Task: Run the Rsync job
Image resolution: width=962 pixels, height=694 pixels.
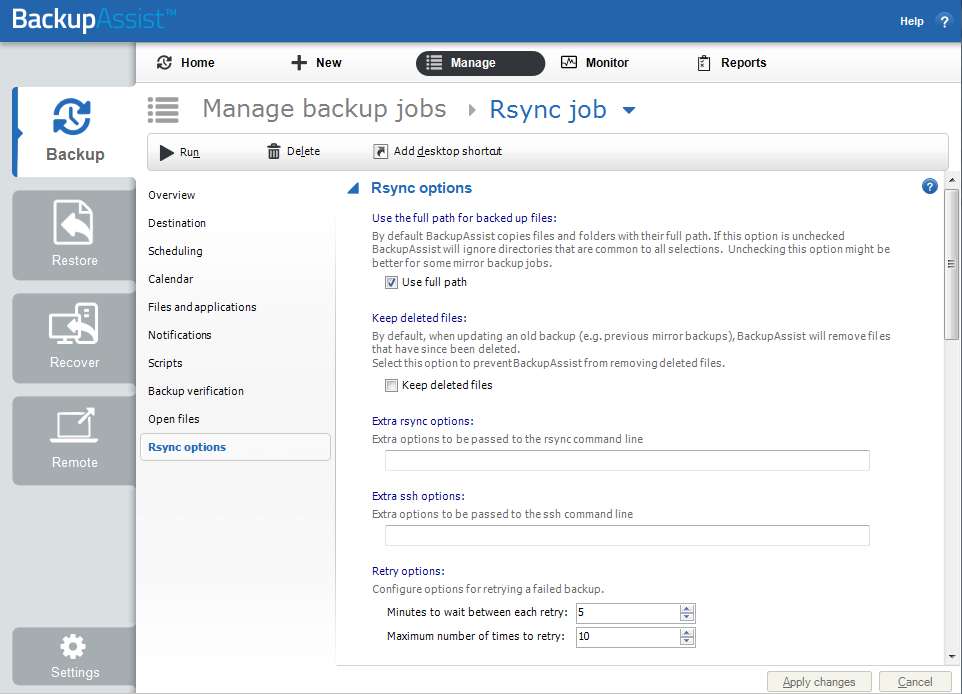Action: click(180, 152)
